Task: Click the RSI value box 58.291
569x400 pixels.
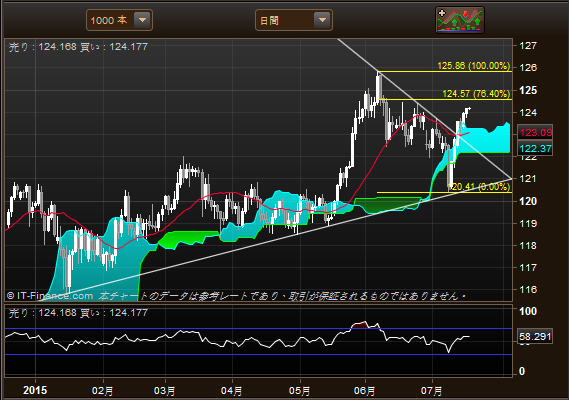Action: click(x=535, y=336)
